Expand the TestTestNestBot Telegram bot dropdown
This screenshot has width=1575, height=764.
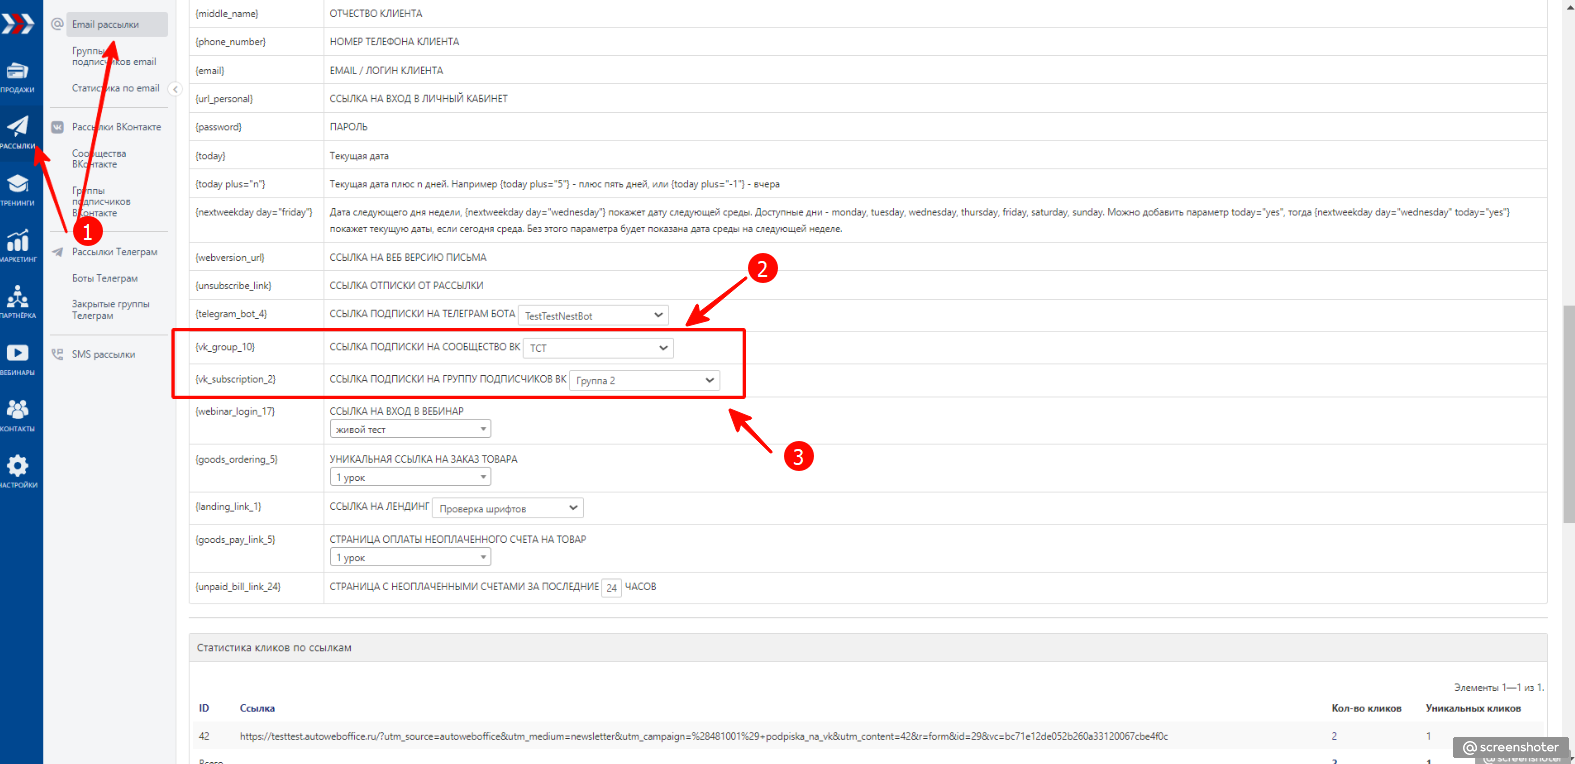pos(594,315)
